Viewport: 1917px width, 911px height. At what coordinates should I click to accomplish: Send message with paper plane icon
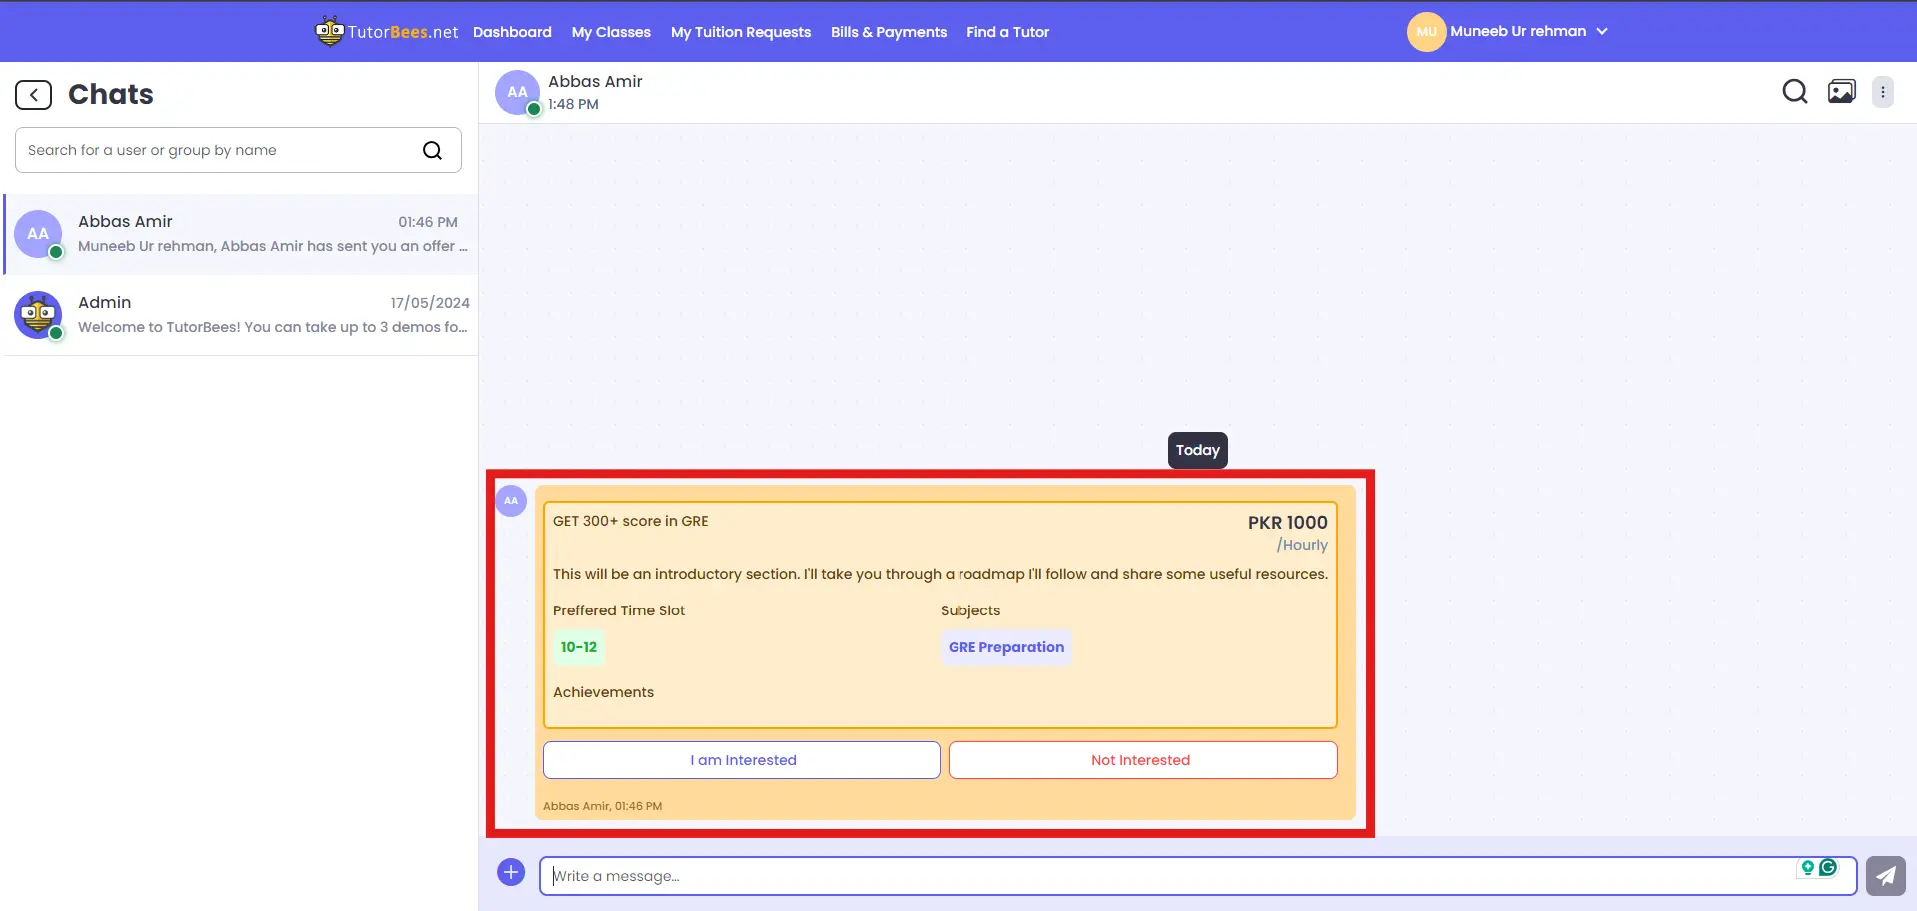click(x=1885, y=876)
